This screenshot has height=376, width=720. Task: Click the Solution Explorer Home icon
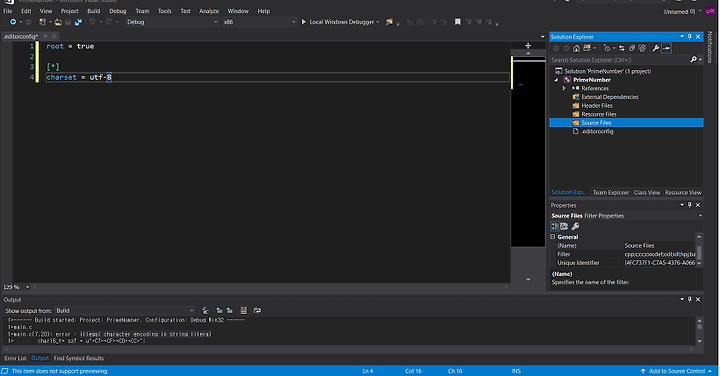(576, 48)
